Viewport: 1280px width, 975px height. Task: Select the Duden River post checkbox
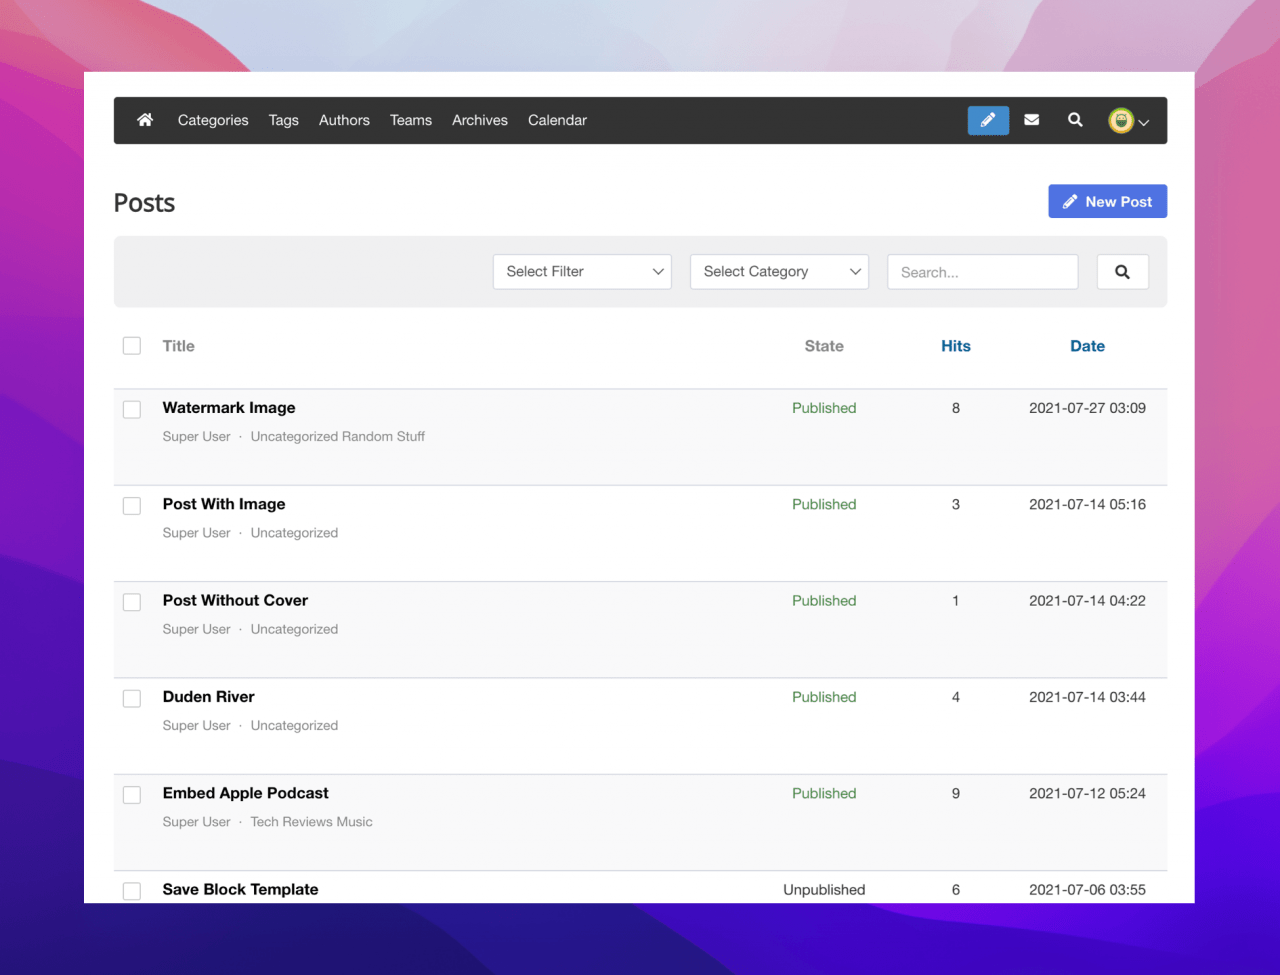132,698
